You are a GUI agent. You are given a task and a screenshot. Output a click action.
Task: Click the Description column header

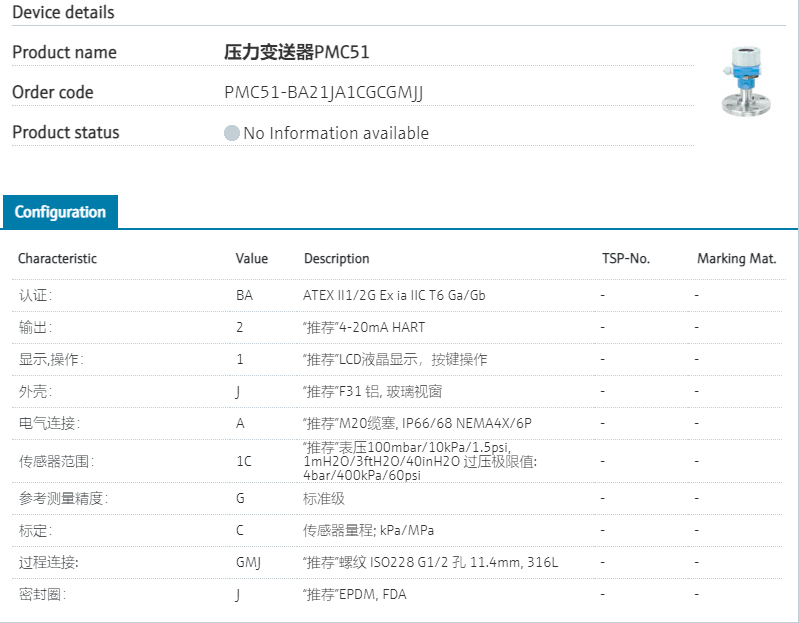[336, 258]
